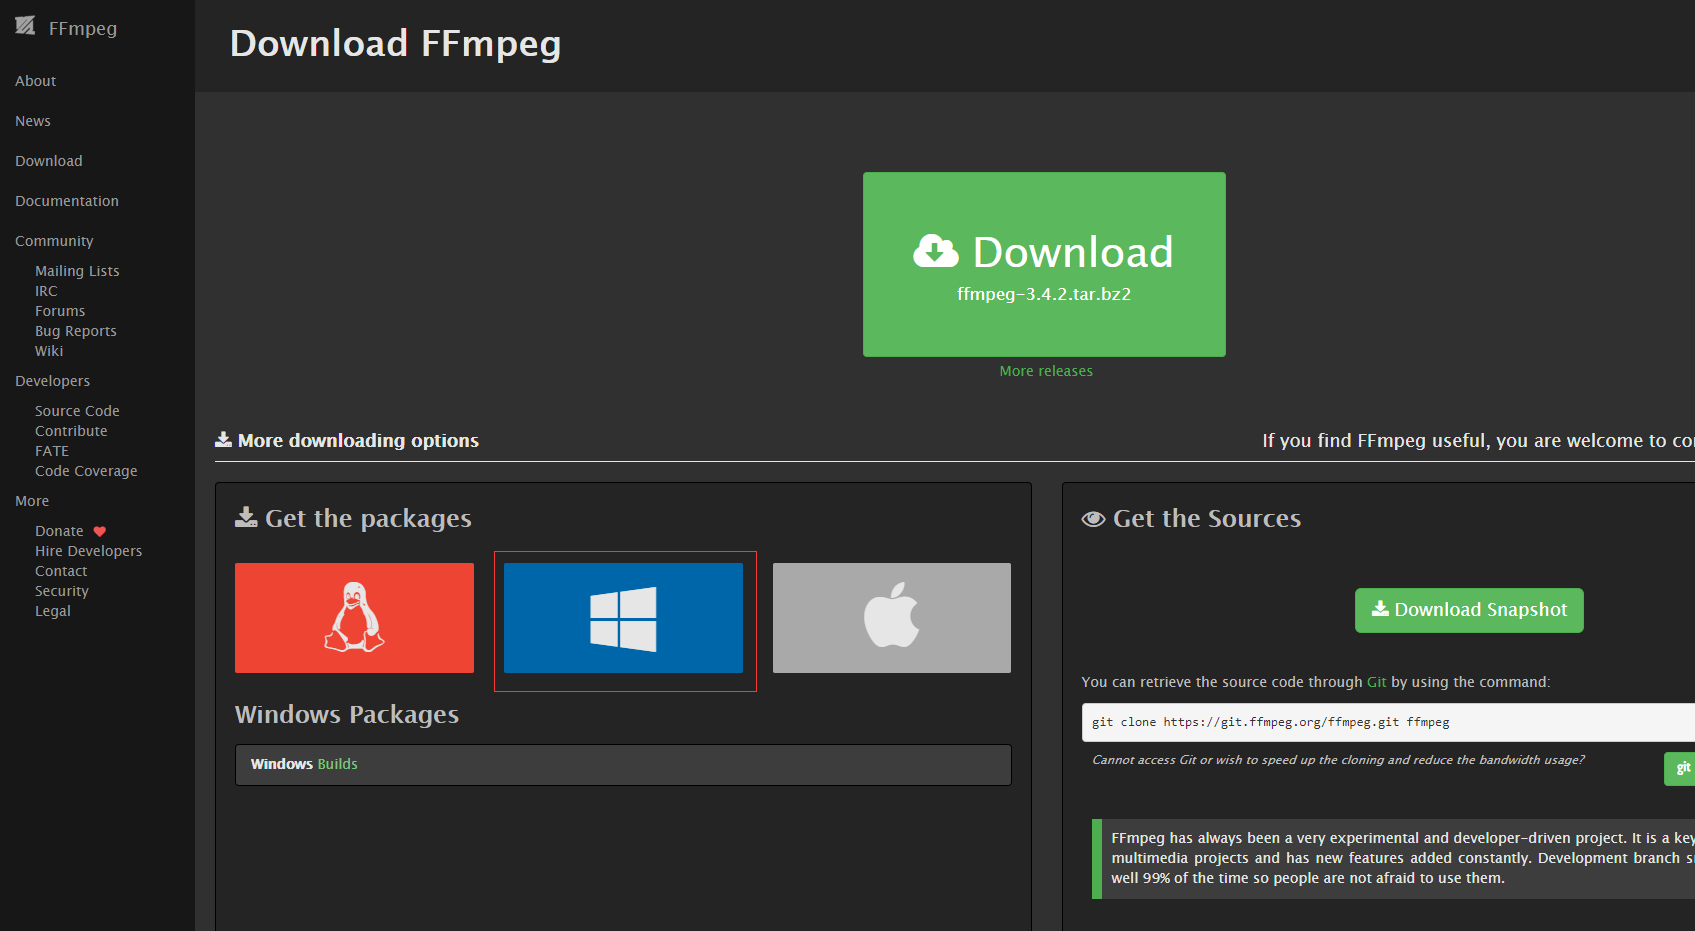Click the FFmpeg logo icon
Image resolution: width=1695 pixels, height=931 pixels.
25,26
